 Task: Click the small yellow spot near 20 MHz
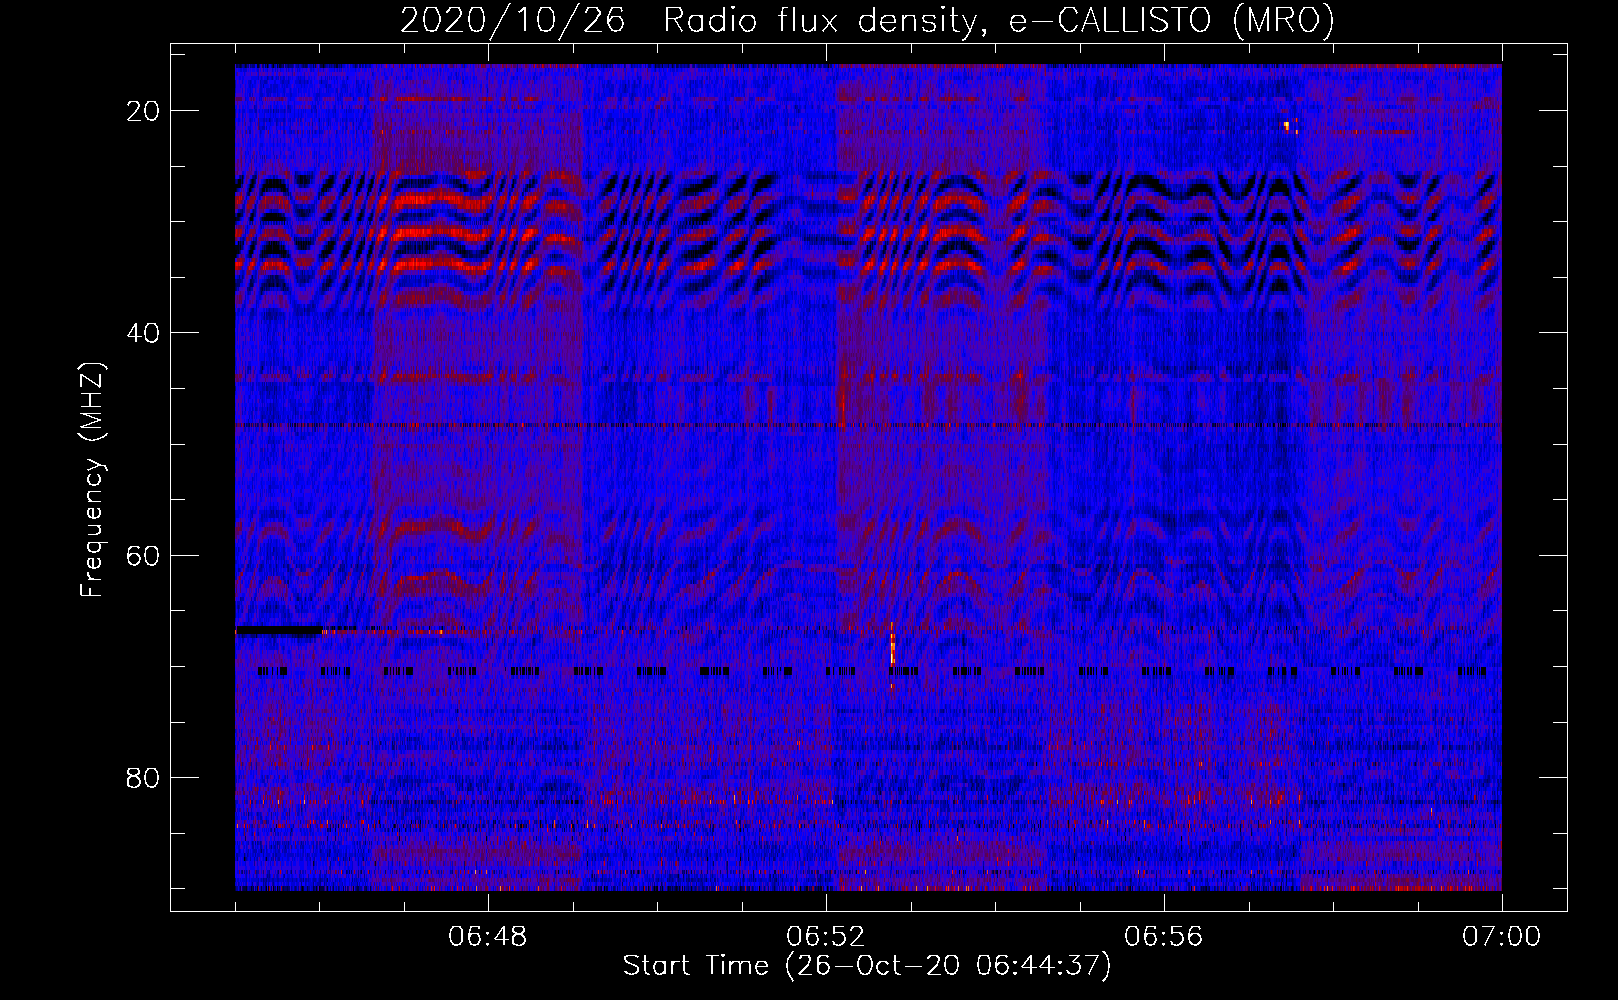[x=1288, y=126]
